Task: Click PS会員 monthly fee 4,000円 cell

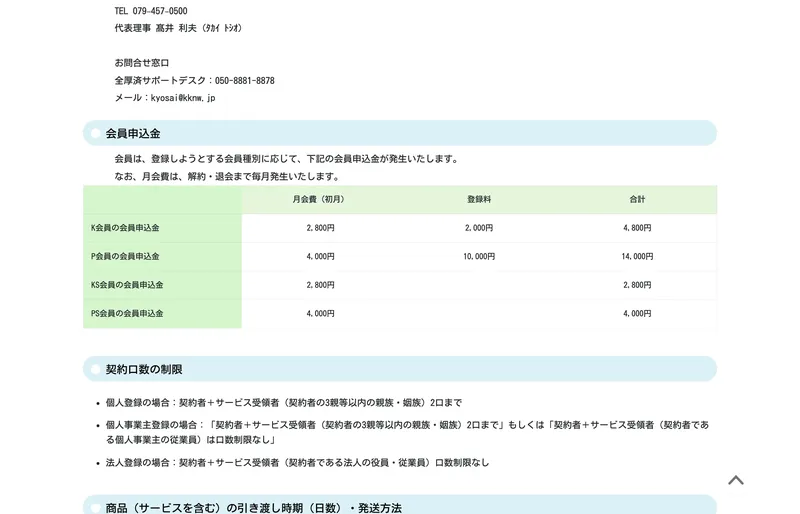Action: [x=320, y=314]
